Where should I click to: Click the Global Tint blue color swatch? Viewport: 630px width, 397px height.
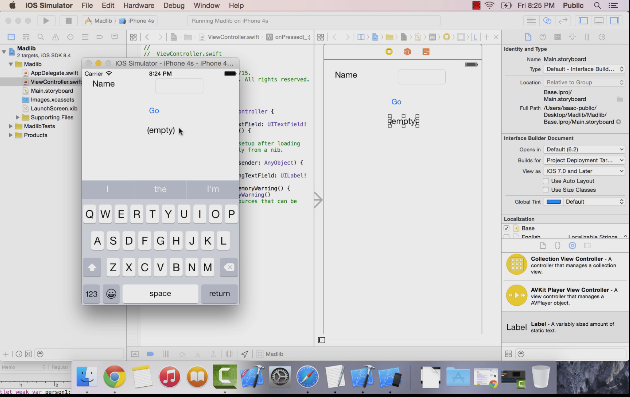554,202
